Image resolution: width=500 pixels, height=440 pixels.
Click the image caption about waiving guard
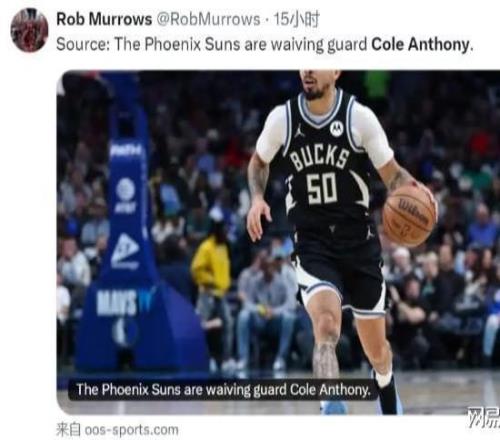pos(223,389)
